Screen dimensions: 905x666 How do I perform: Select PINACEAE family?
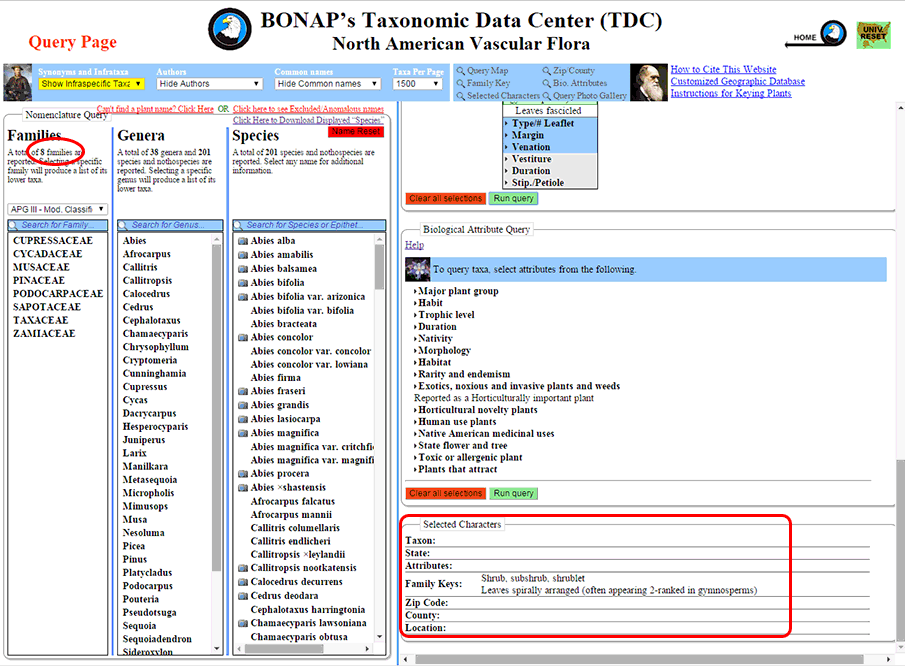point(39,280)
